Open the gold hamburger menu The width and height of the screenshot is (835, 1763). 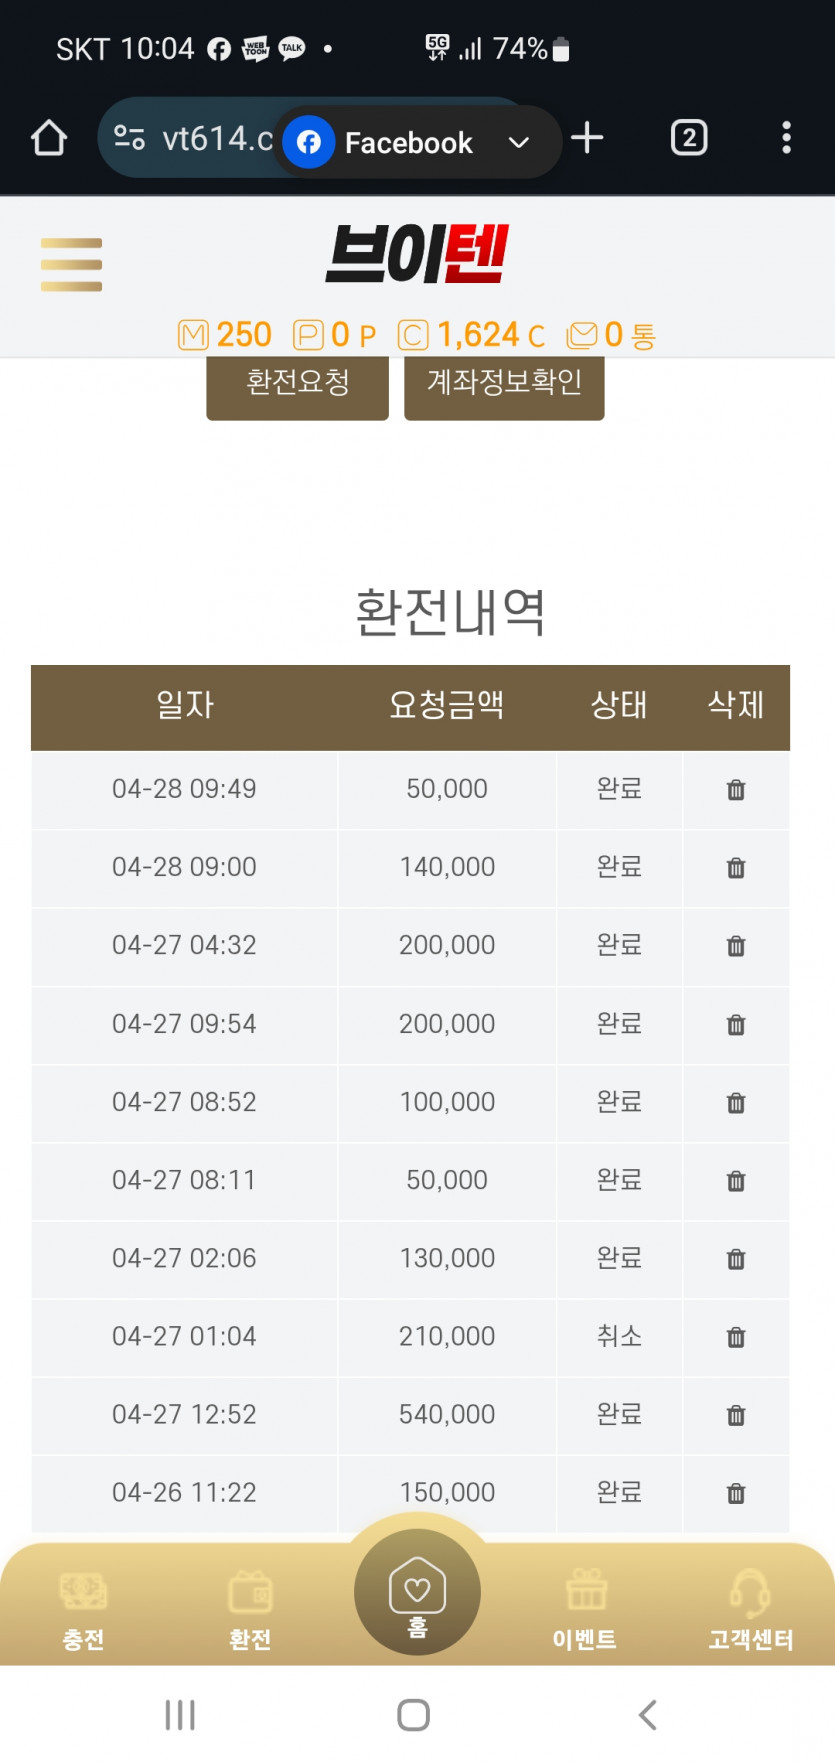click(71, 265)
